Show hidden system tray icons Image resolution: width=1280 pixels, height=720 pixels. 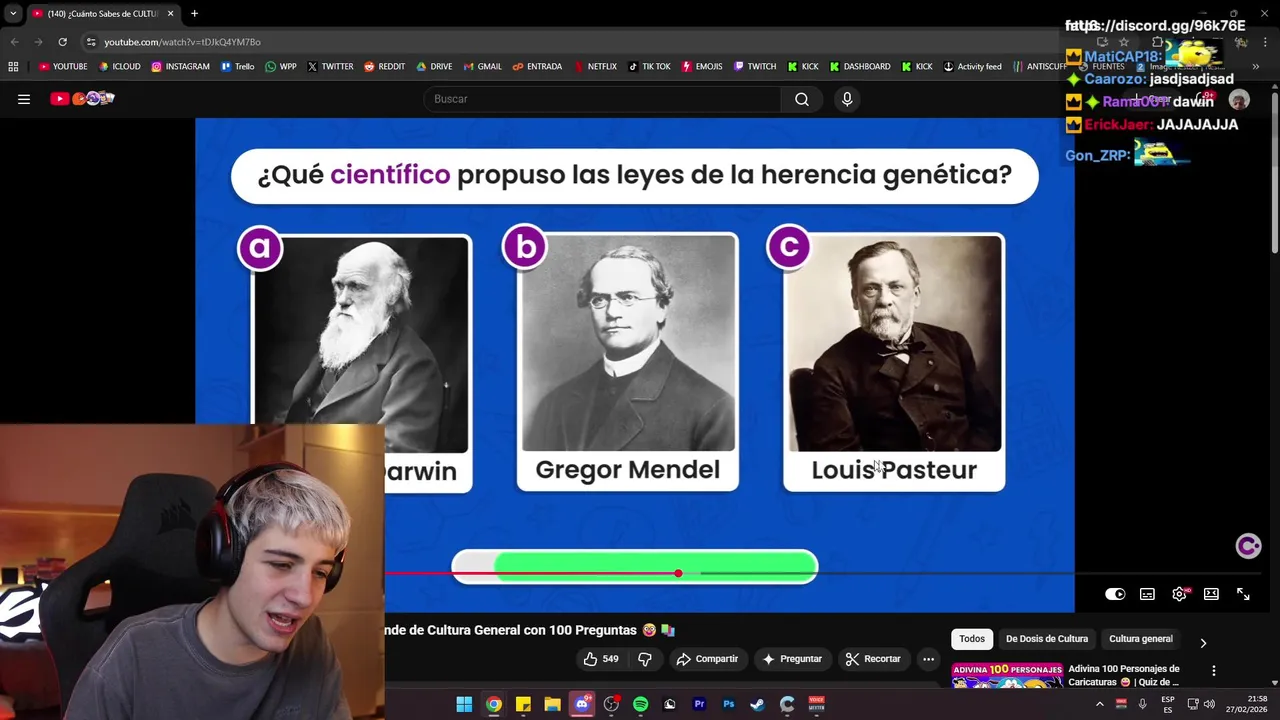[x=1099, y=704]
